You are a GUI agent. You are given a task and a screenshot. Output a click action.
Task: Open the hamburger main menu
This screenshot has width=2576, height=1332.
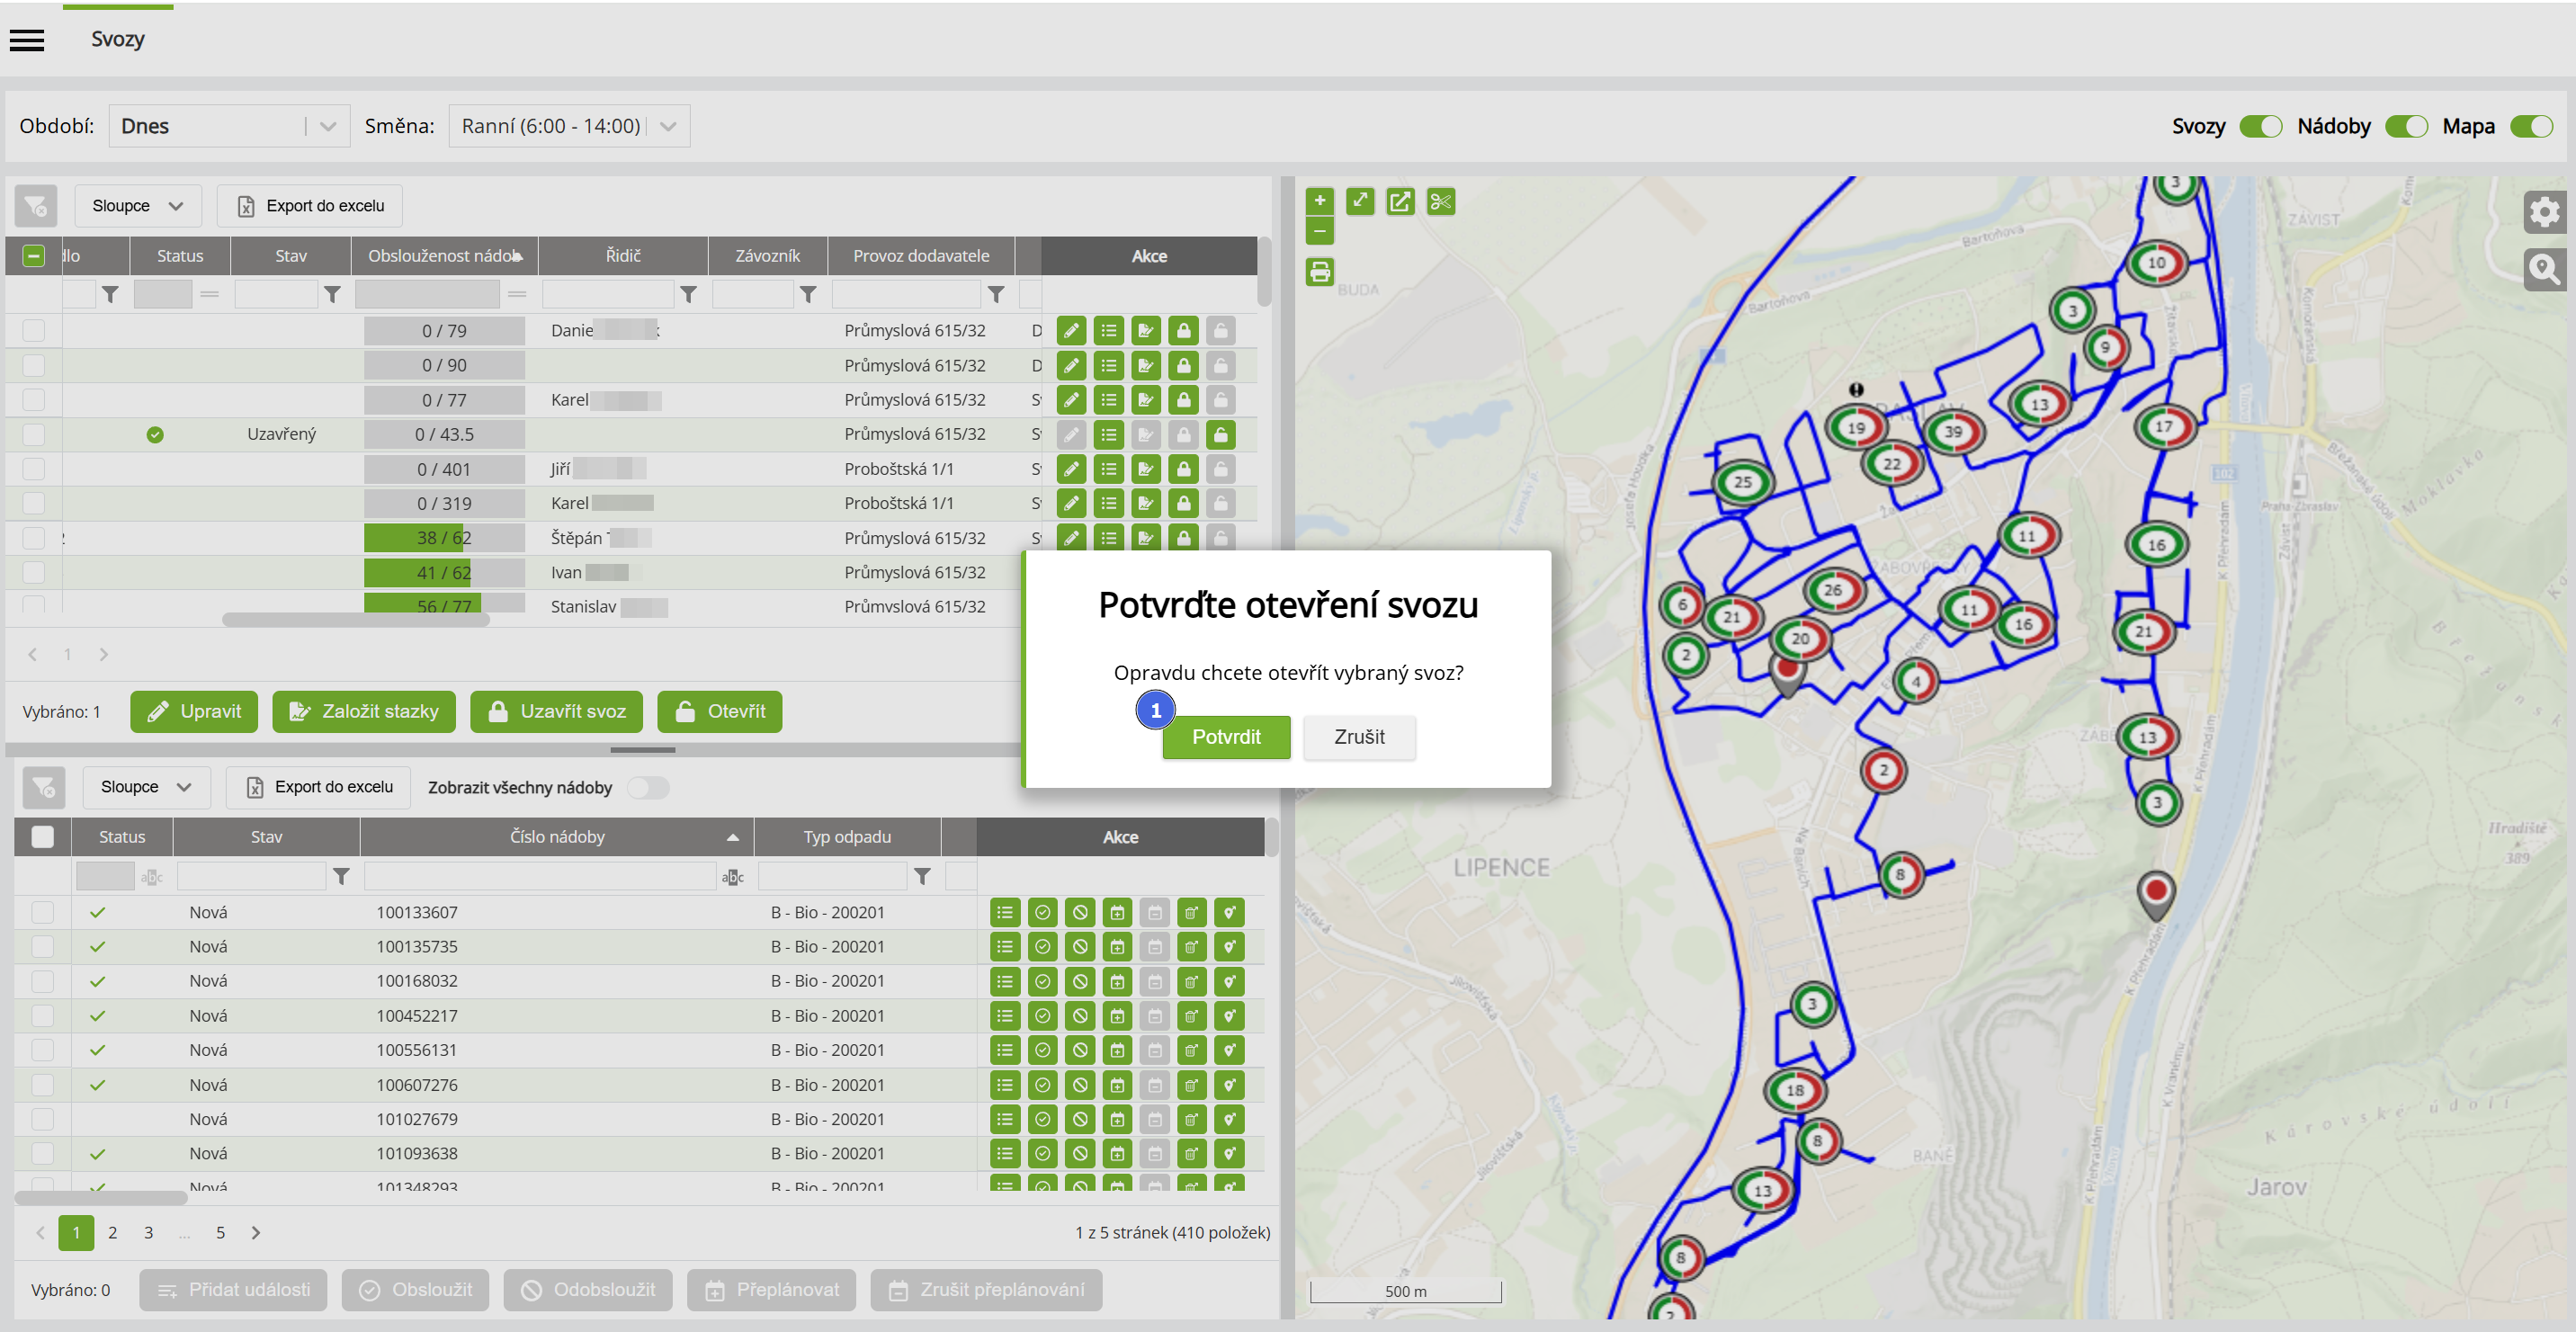click(27, 40)
